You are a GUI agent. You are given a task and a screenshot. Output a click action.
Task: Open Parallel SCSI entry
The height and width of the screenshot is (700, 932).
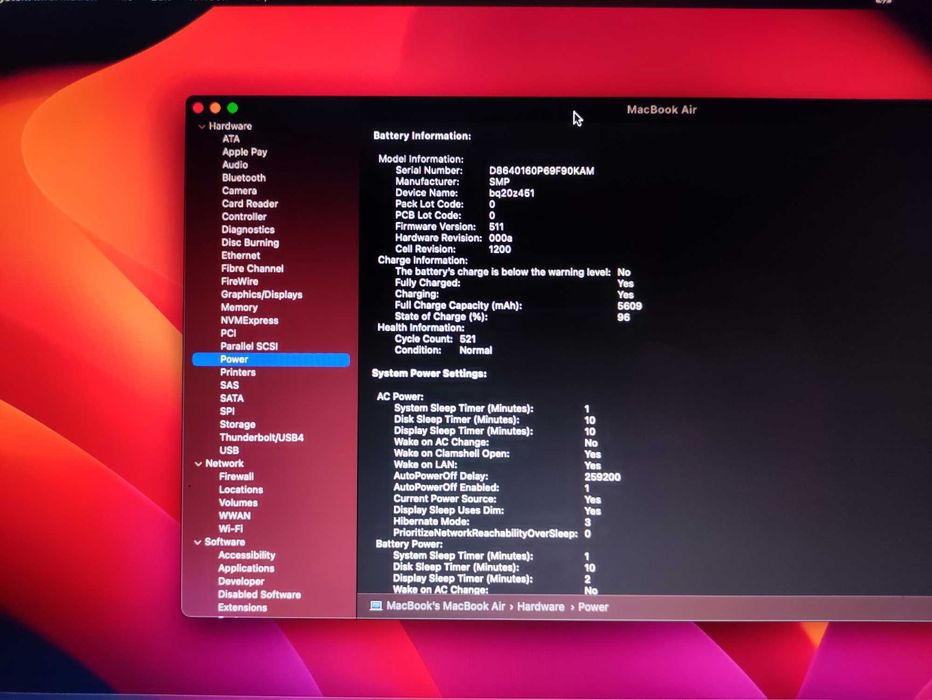click(249, 346)
